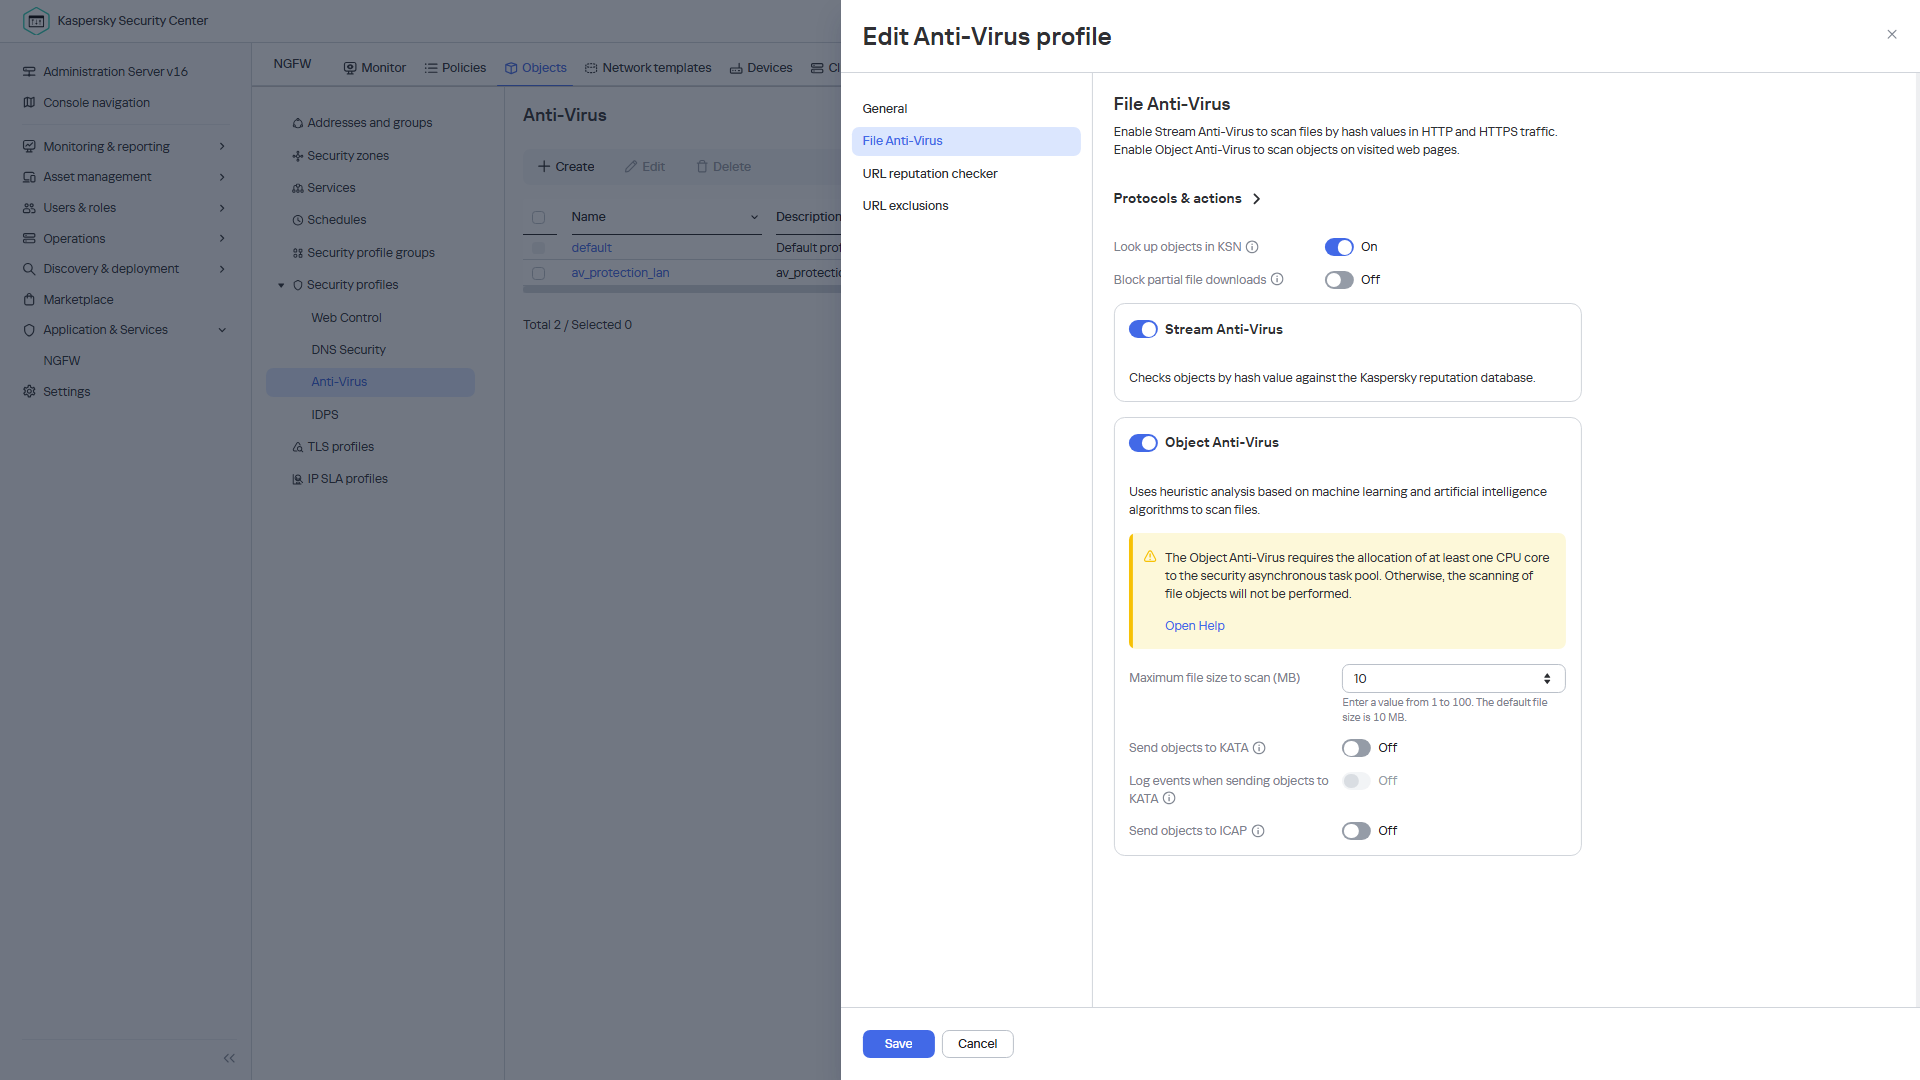Click the Administration Server icon in sidebar
The image size is (1920, 1080).
[29, 72]
